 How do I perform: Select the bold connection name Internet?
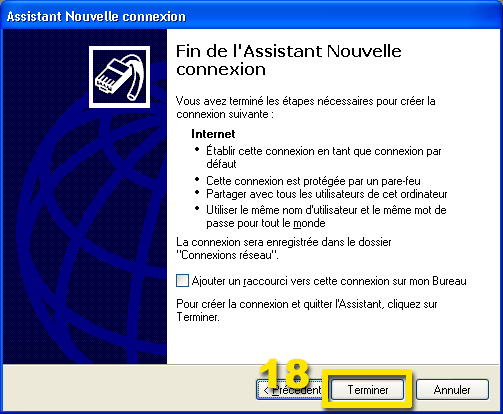[213, 134]
